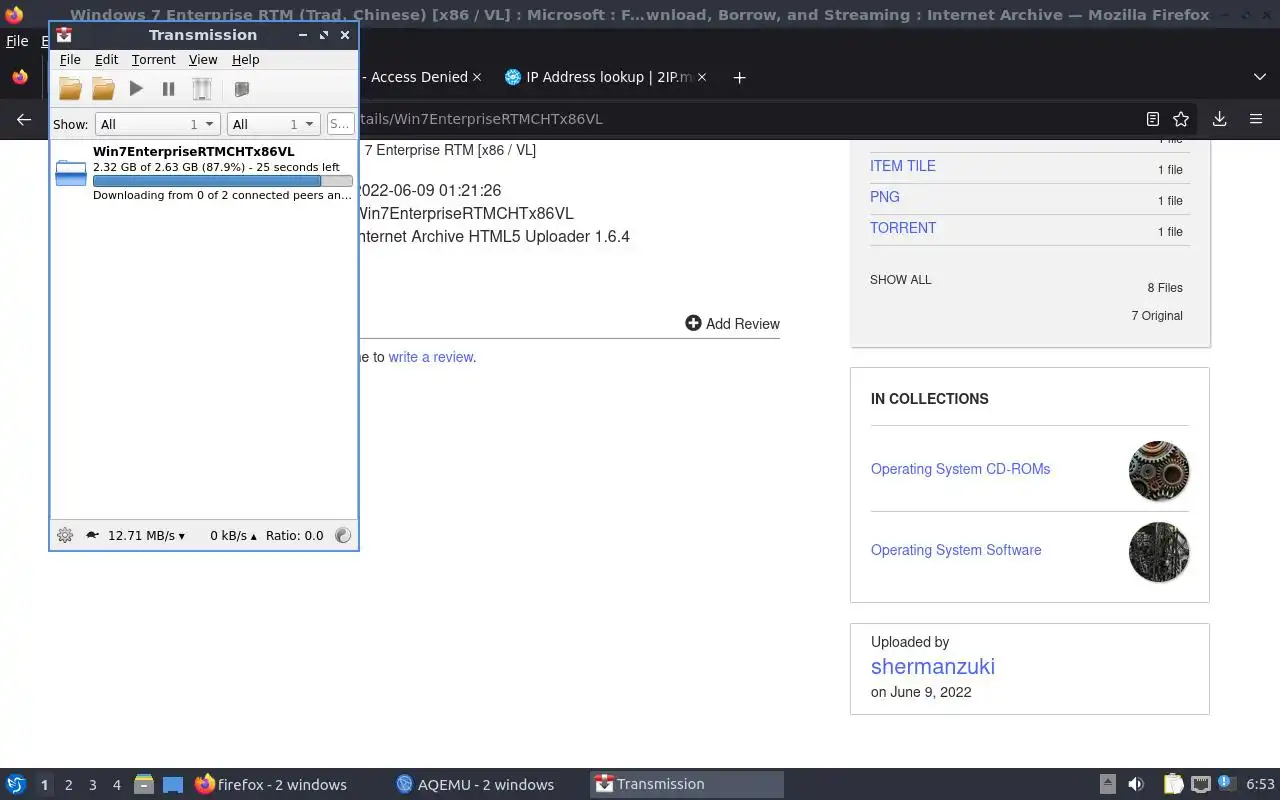Screen dimensions: 1280x800
Task: Pause the torrent with the pause icon
Action: [x=169, y=89]
